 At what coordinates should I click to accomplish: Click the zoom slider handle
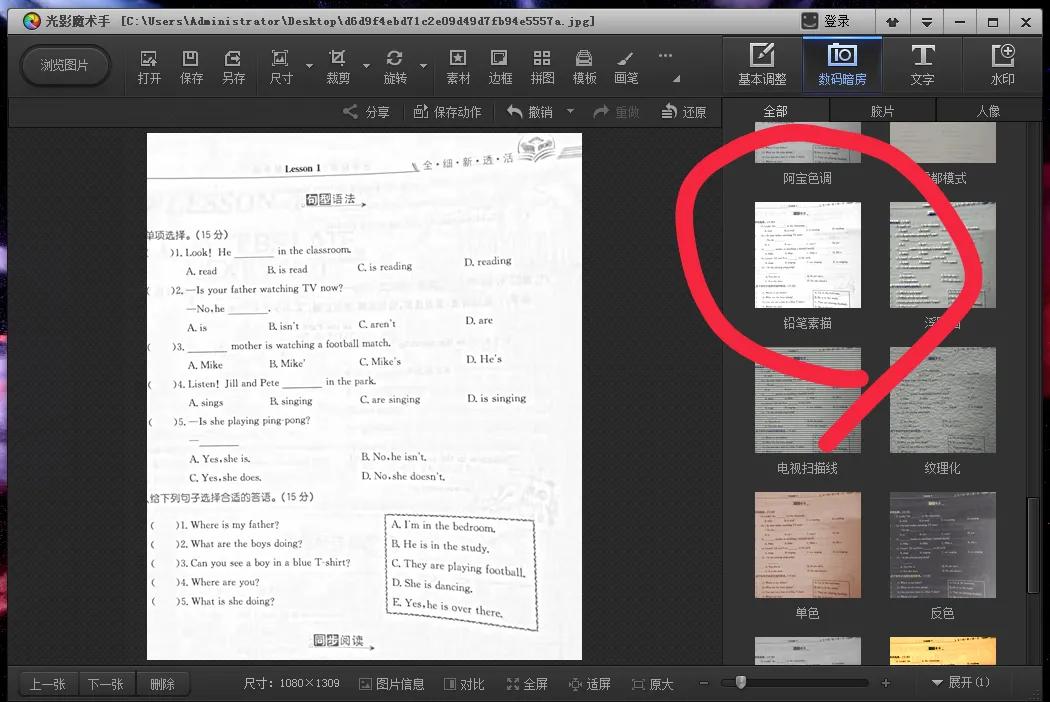[x=741, y=683]
